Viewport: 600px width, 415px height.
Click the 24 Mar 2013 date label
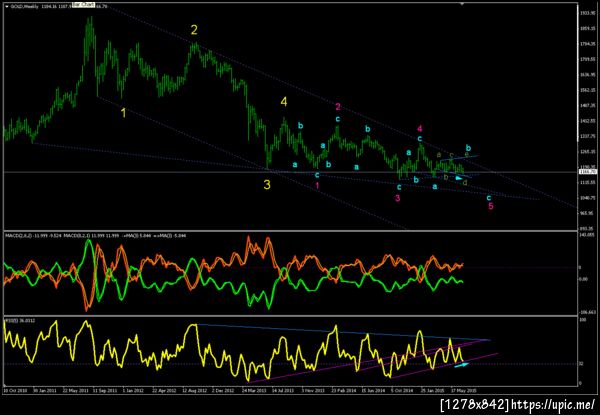[253, 391]
